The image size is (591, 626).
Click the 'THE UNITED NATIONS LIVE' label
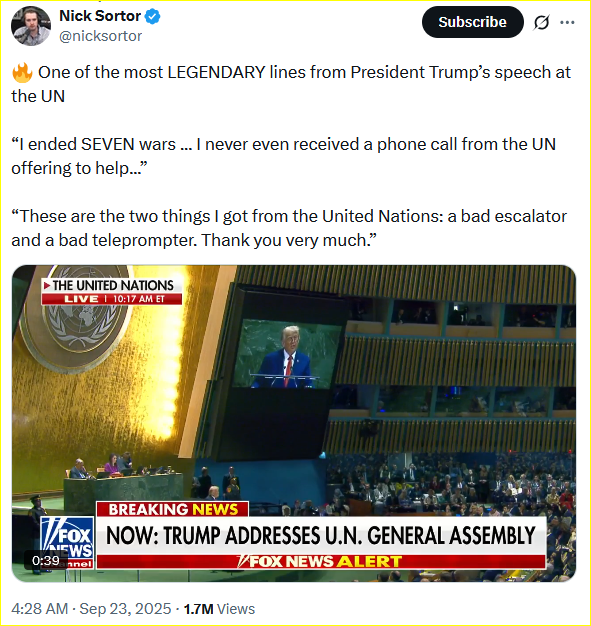[x=112, y=291]
